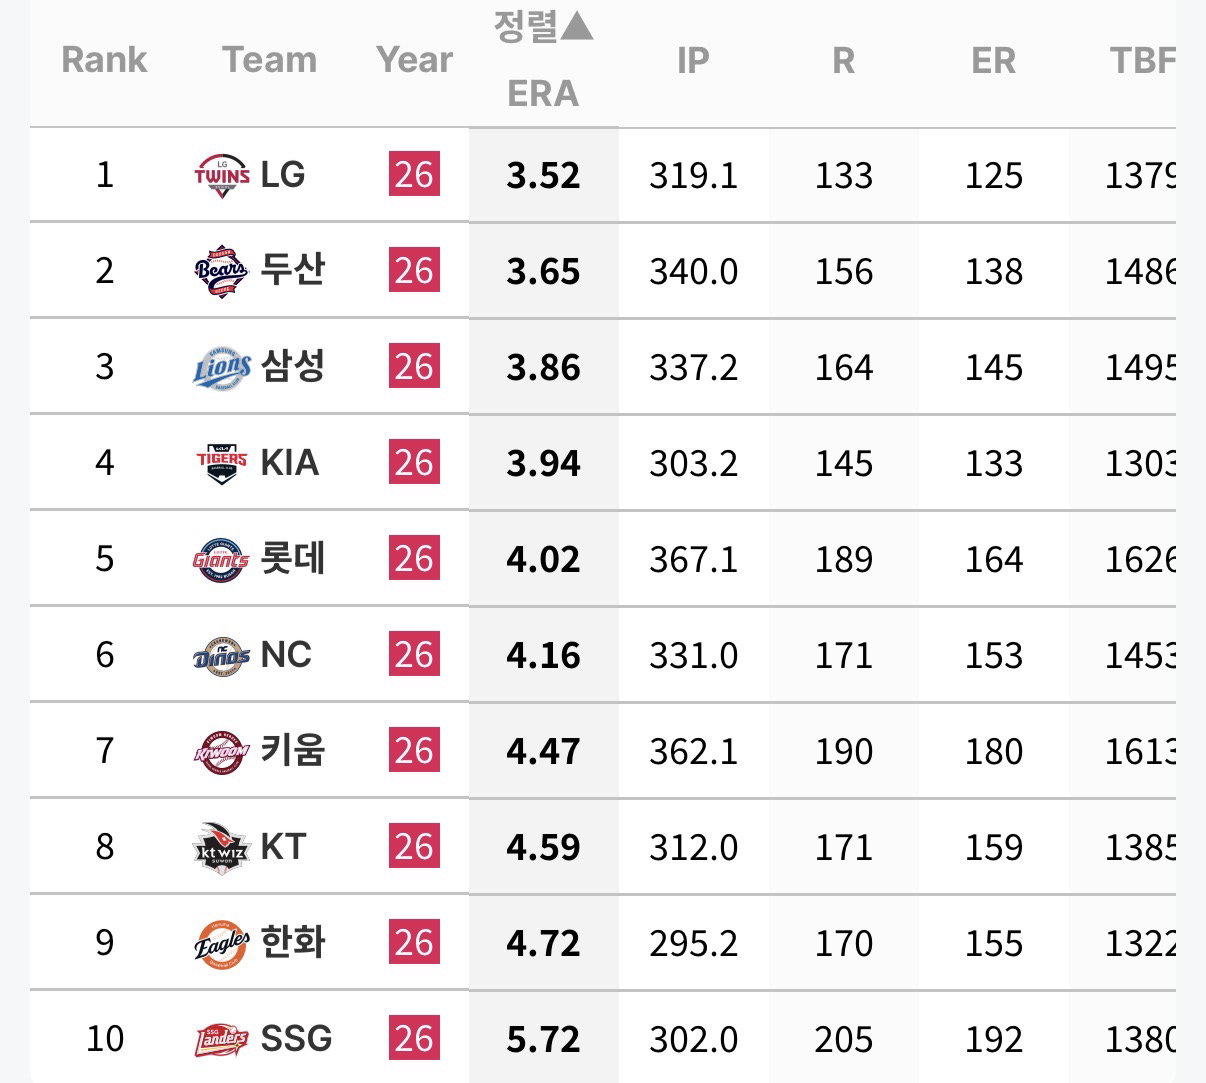Click the red 26 year badge for SSG
1206x1083 pixels.
click(414, 1039)
